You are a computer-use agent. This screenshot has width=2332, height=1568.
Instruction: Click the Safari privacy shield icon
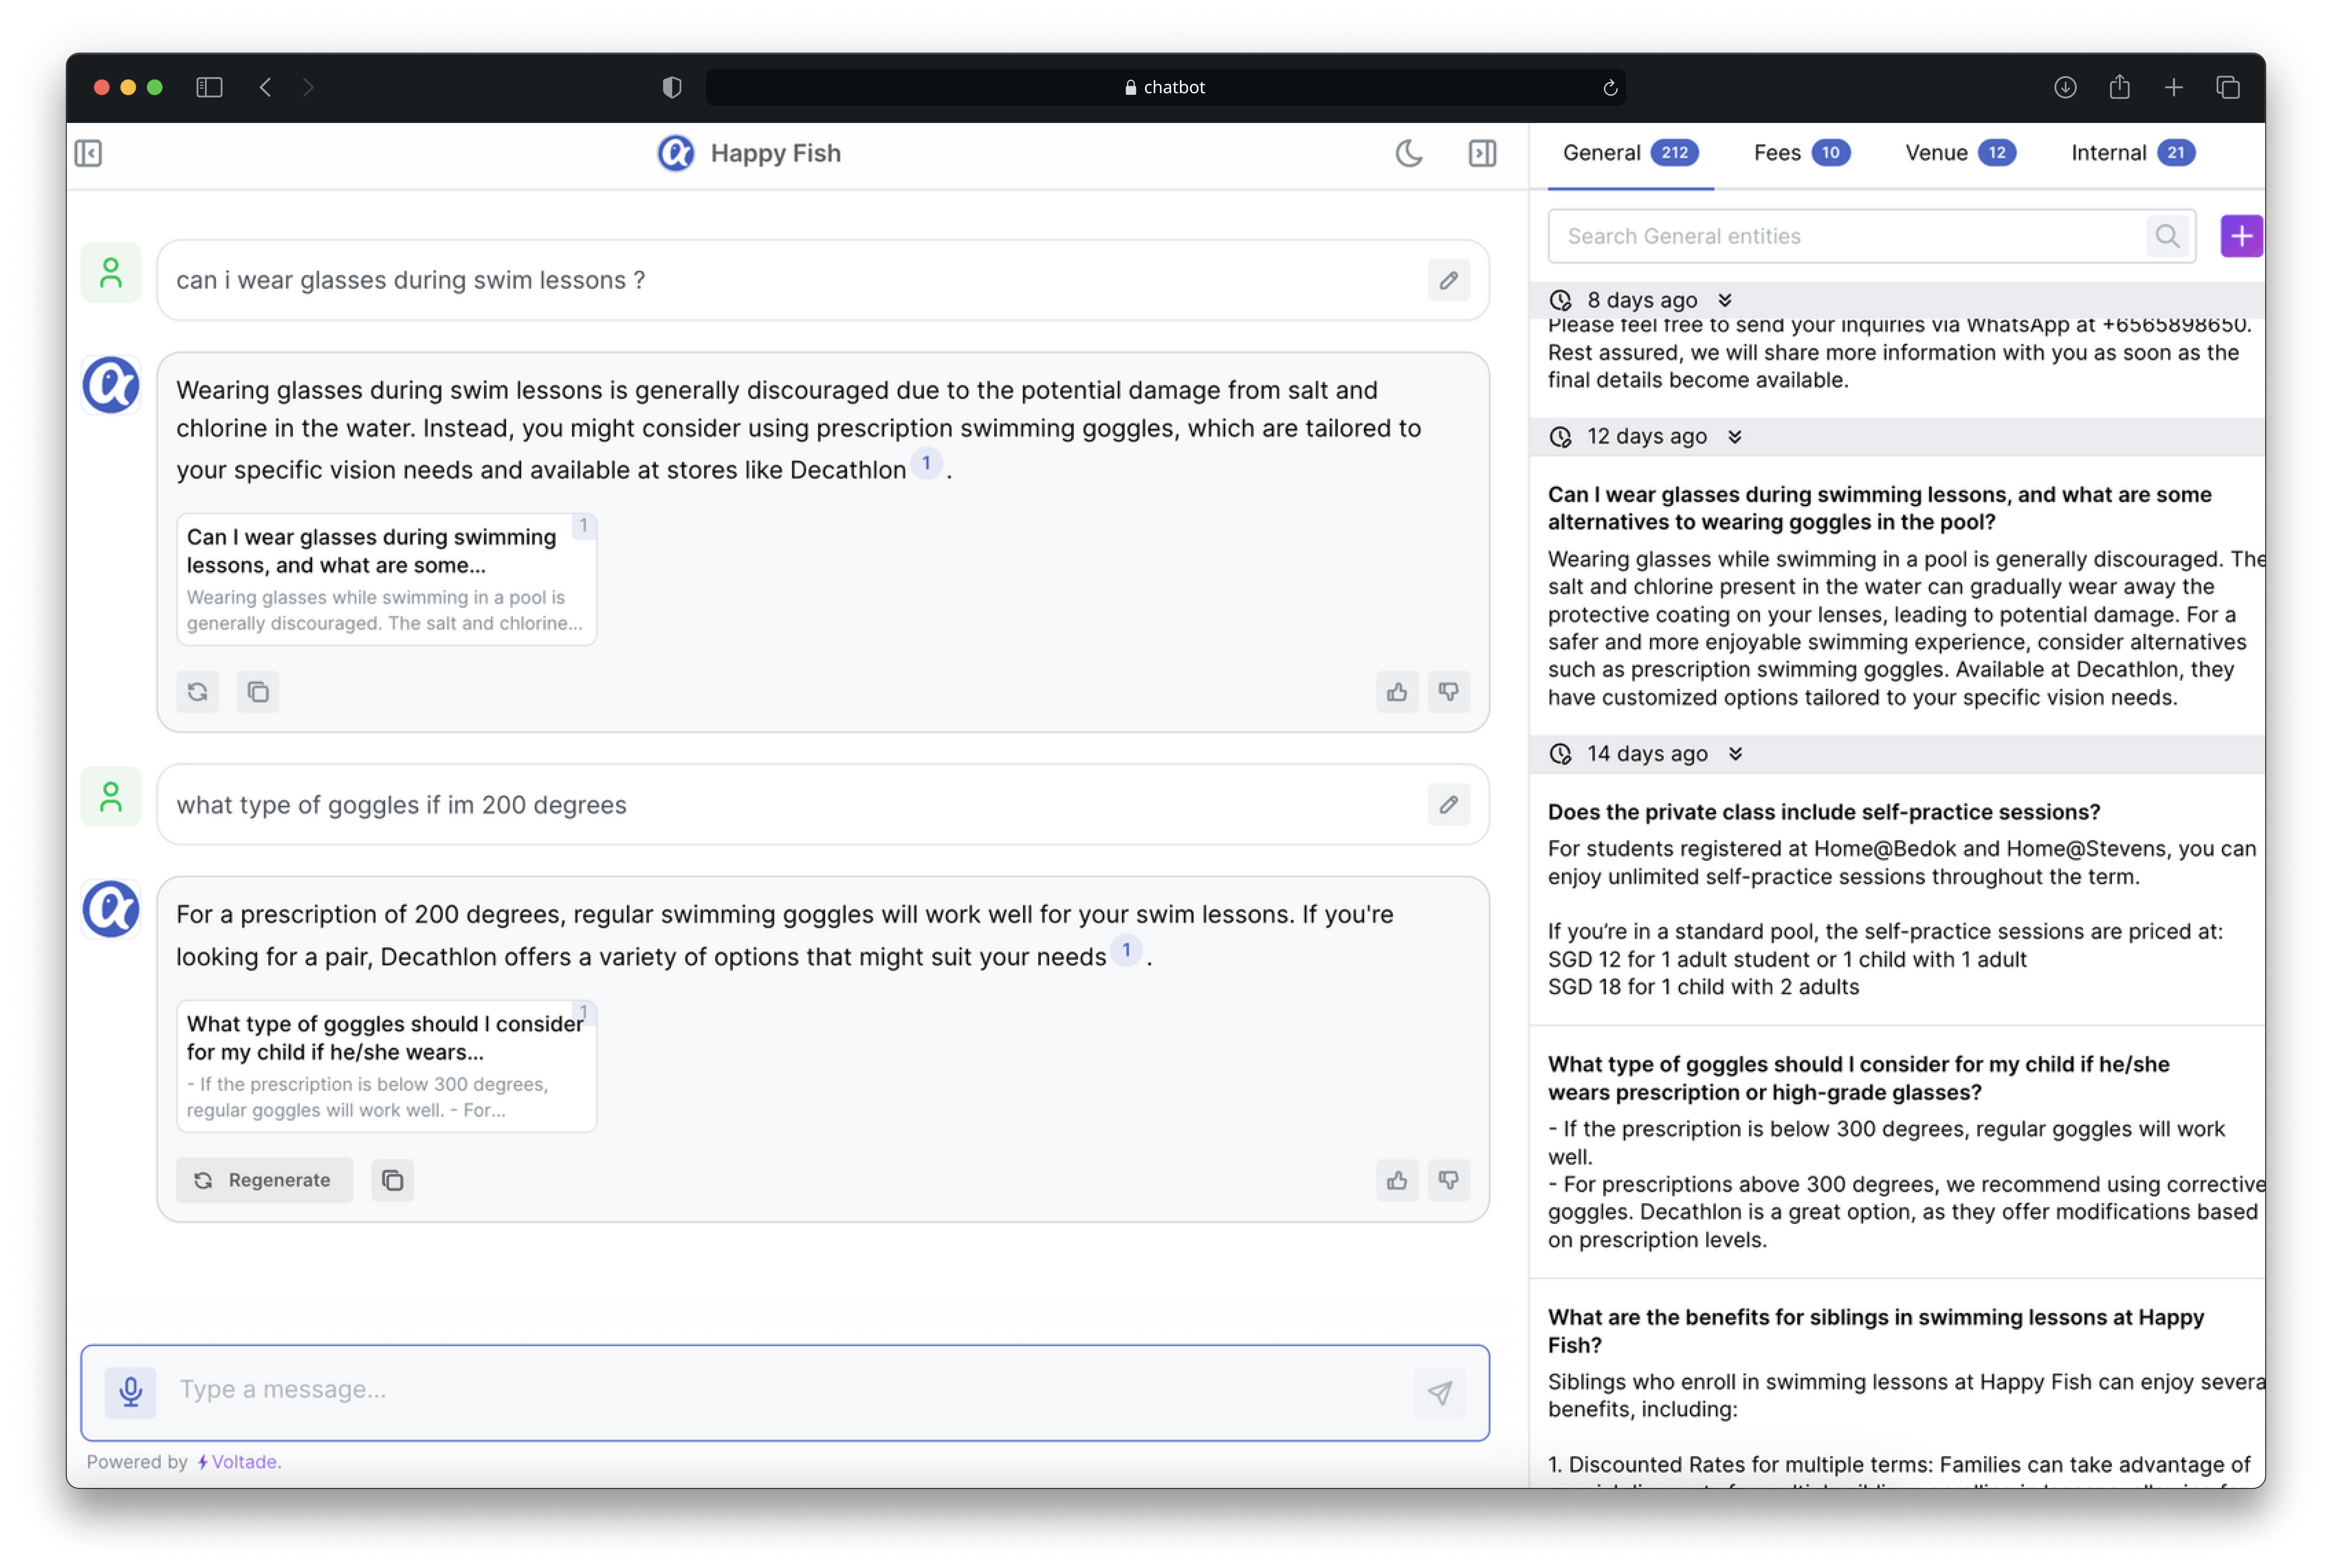coord(672,87)
